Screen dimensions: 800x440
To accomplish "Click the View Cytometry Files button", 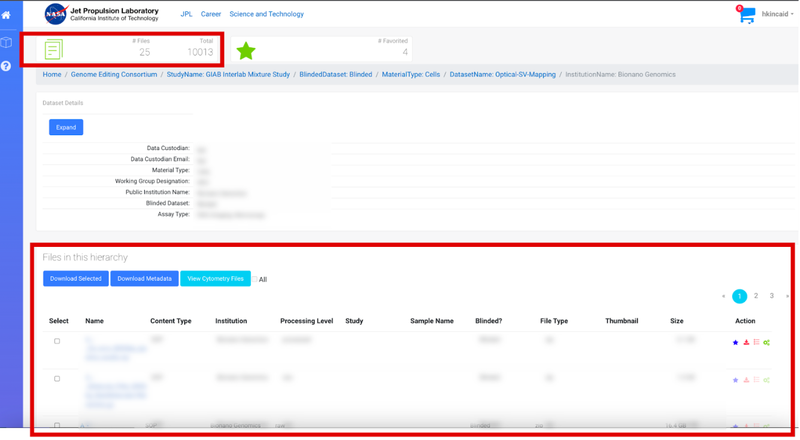I will pos(215,278).
